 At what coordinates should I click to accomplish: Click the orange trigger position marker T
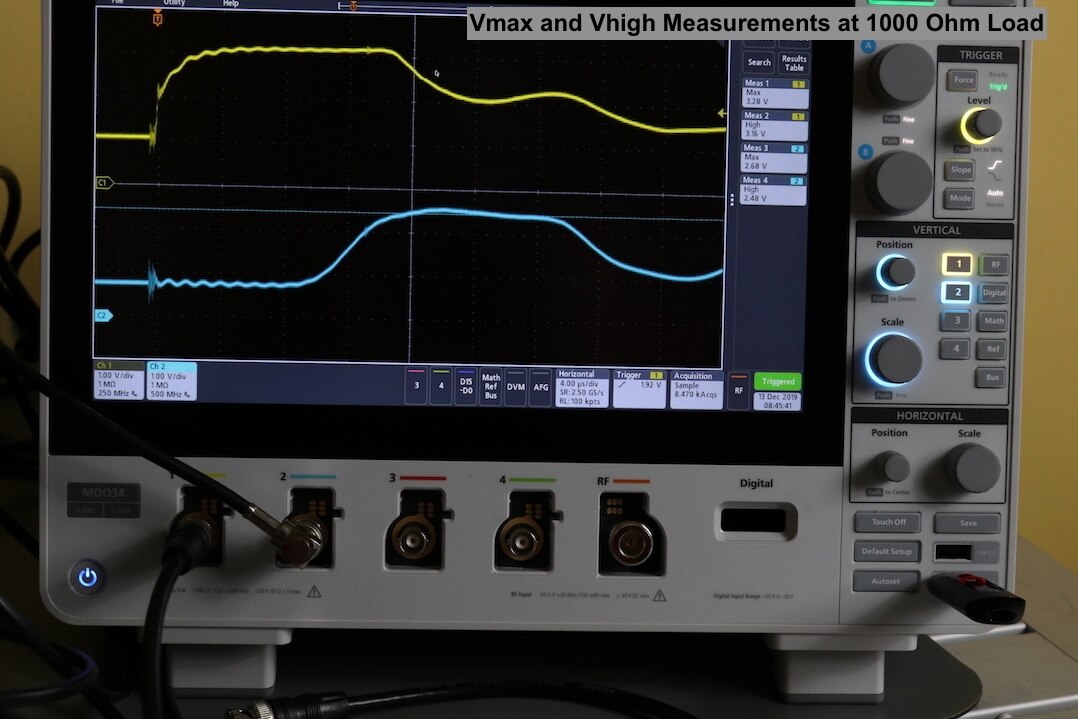(x=157, y=19)
